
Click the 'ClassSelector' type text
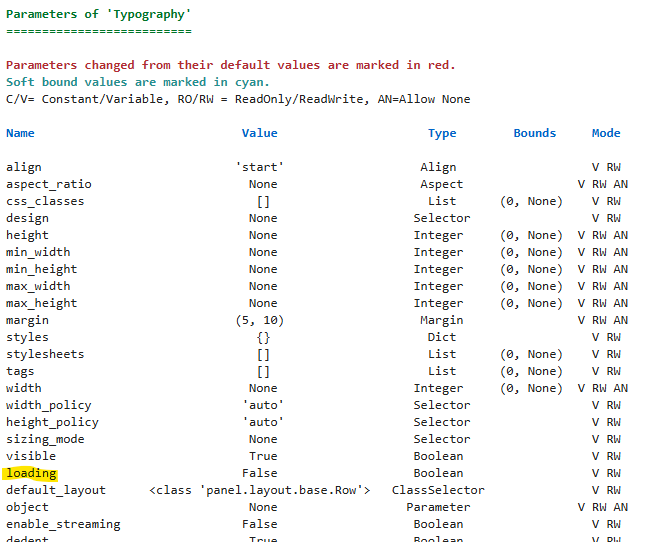[438, 490]
